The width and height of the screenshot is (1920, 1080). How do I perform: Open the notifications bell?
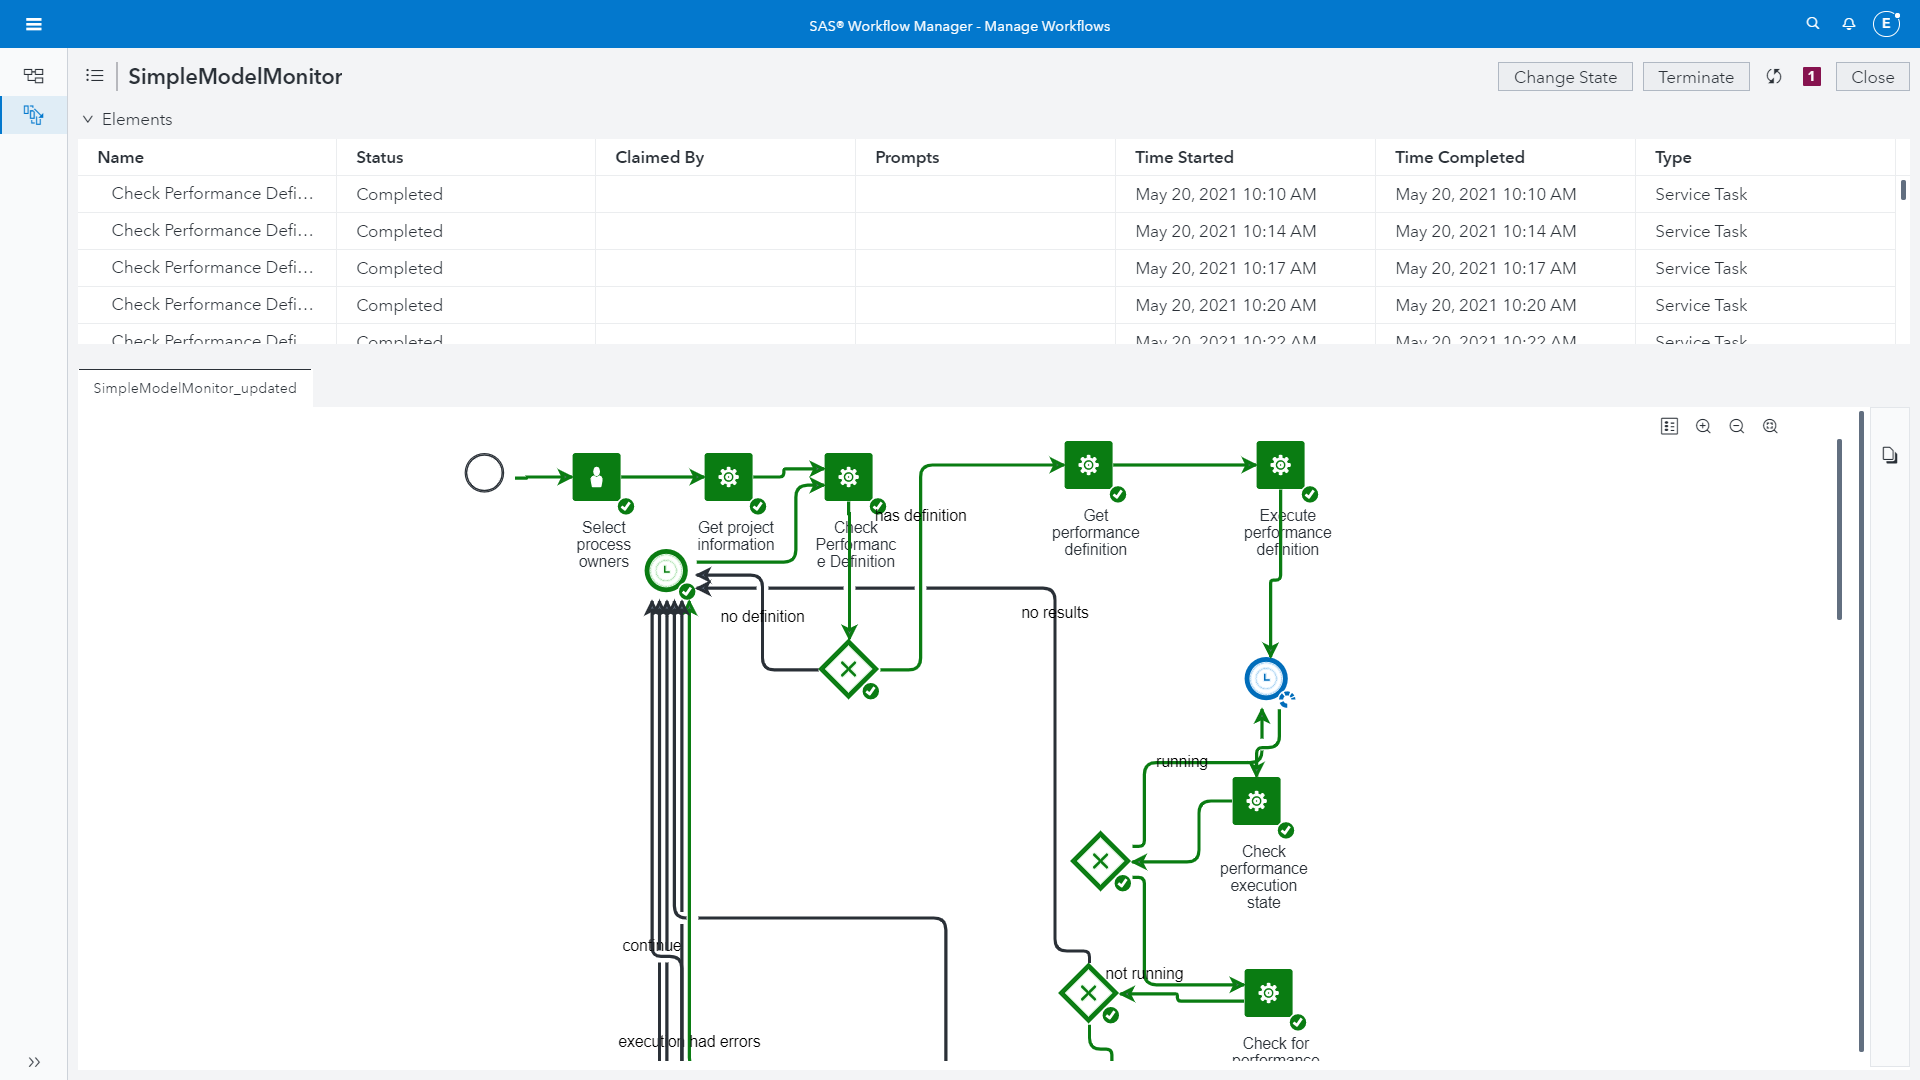click(1849, 23)
